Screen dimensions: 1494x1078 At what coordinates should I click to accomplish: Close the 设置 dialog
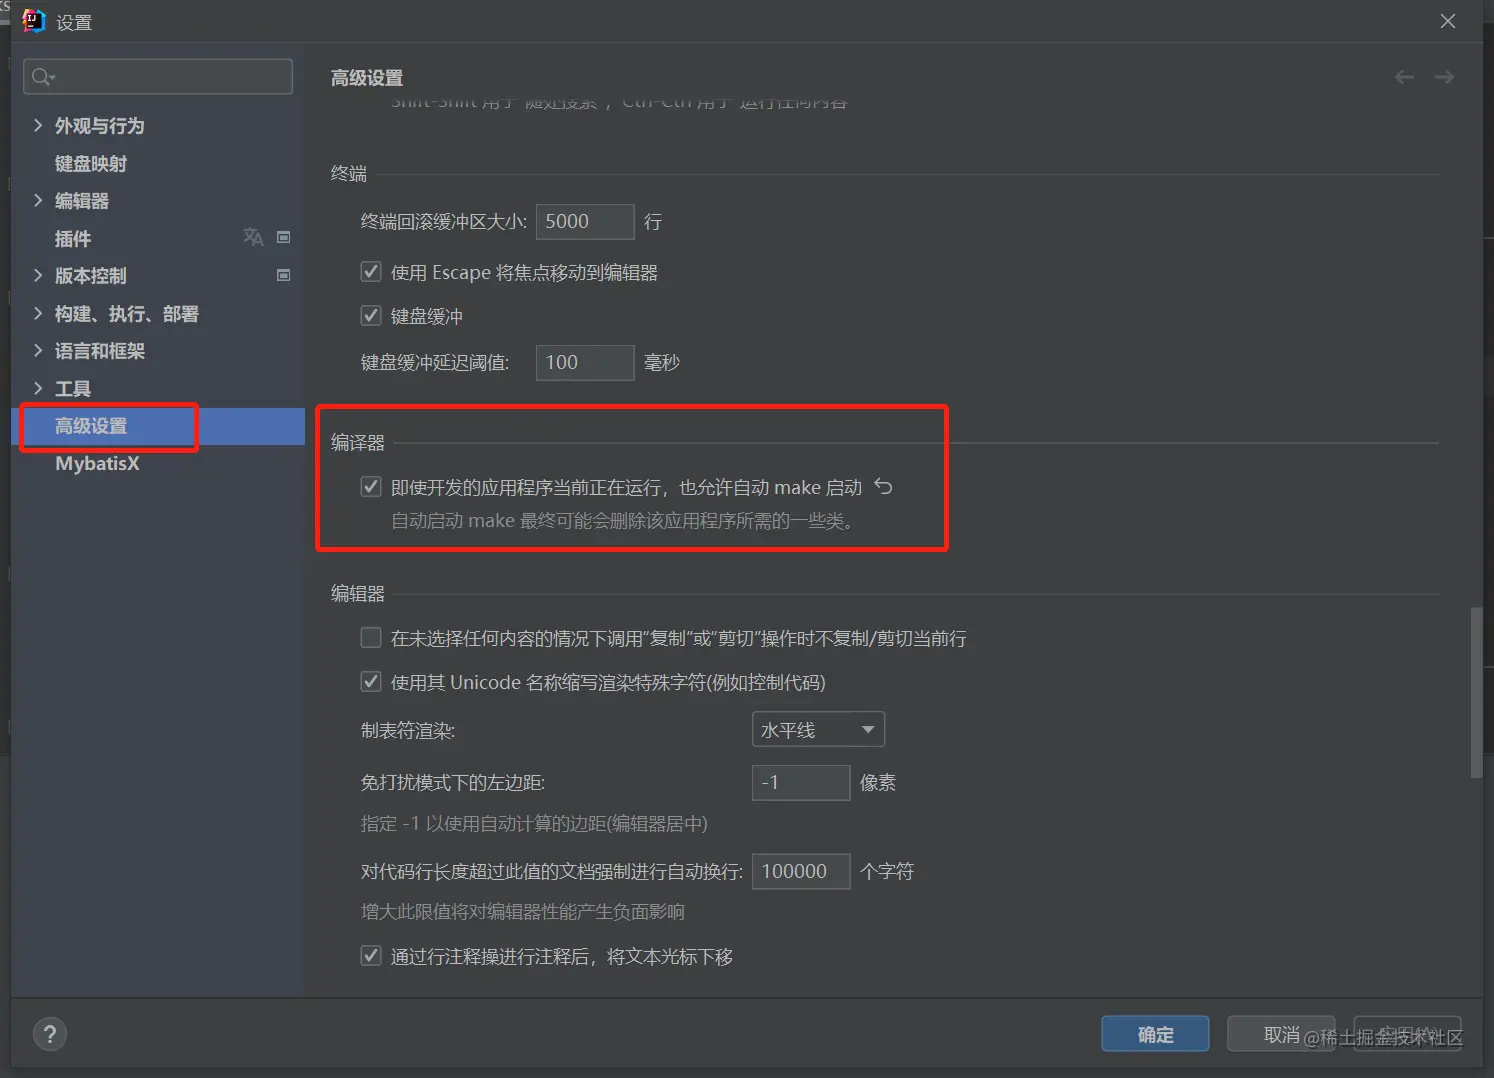[1447, 21]
